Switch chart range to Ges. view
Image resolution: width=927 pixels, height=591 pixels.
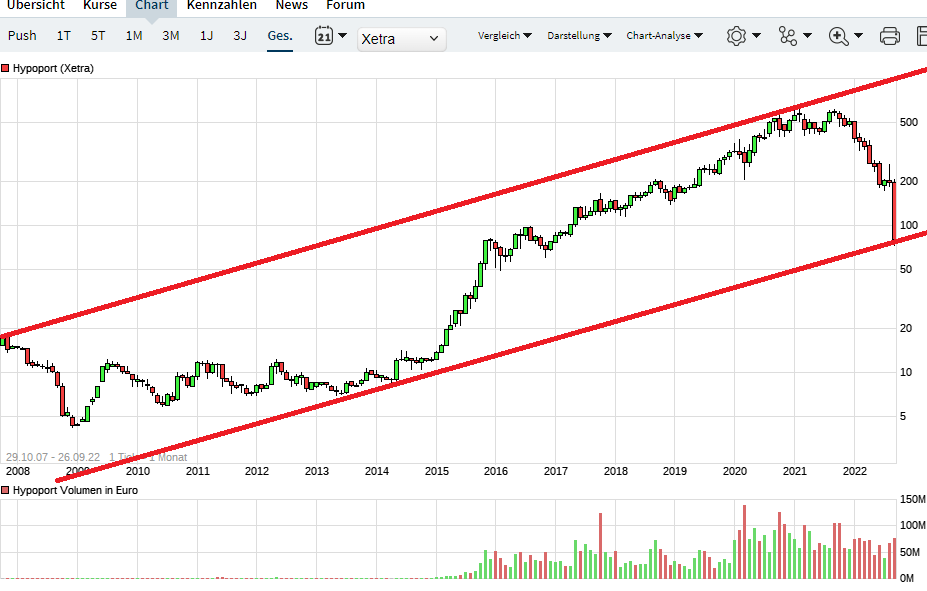coord(279,35)
